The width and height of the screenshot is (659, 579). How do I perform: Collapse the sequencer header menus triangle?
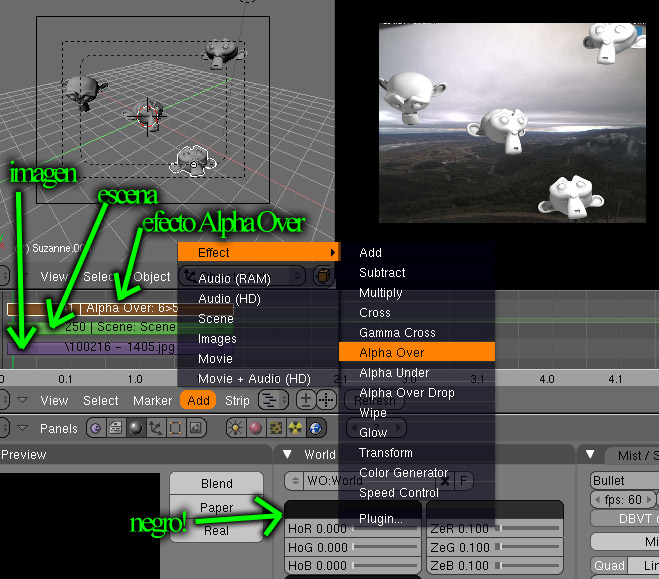click(22, 400)
